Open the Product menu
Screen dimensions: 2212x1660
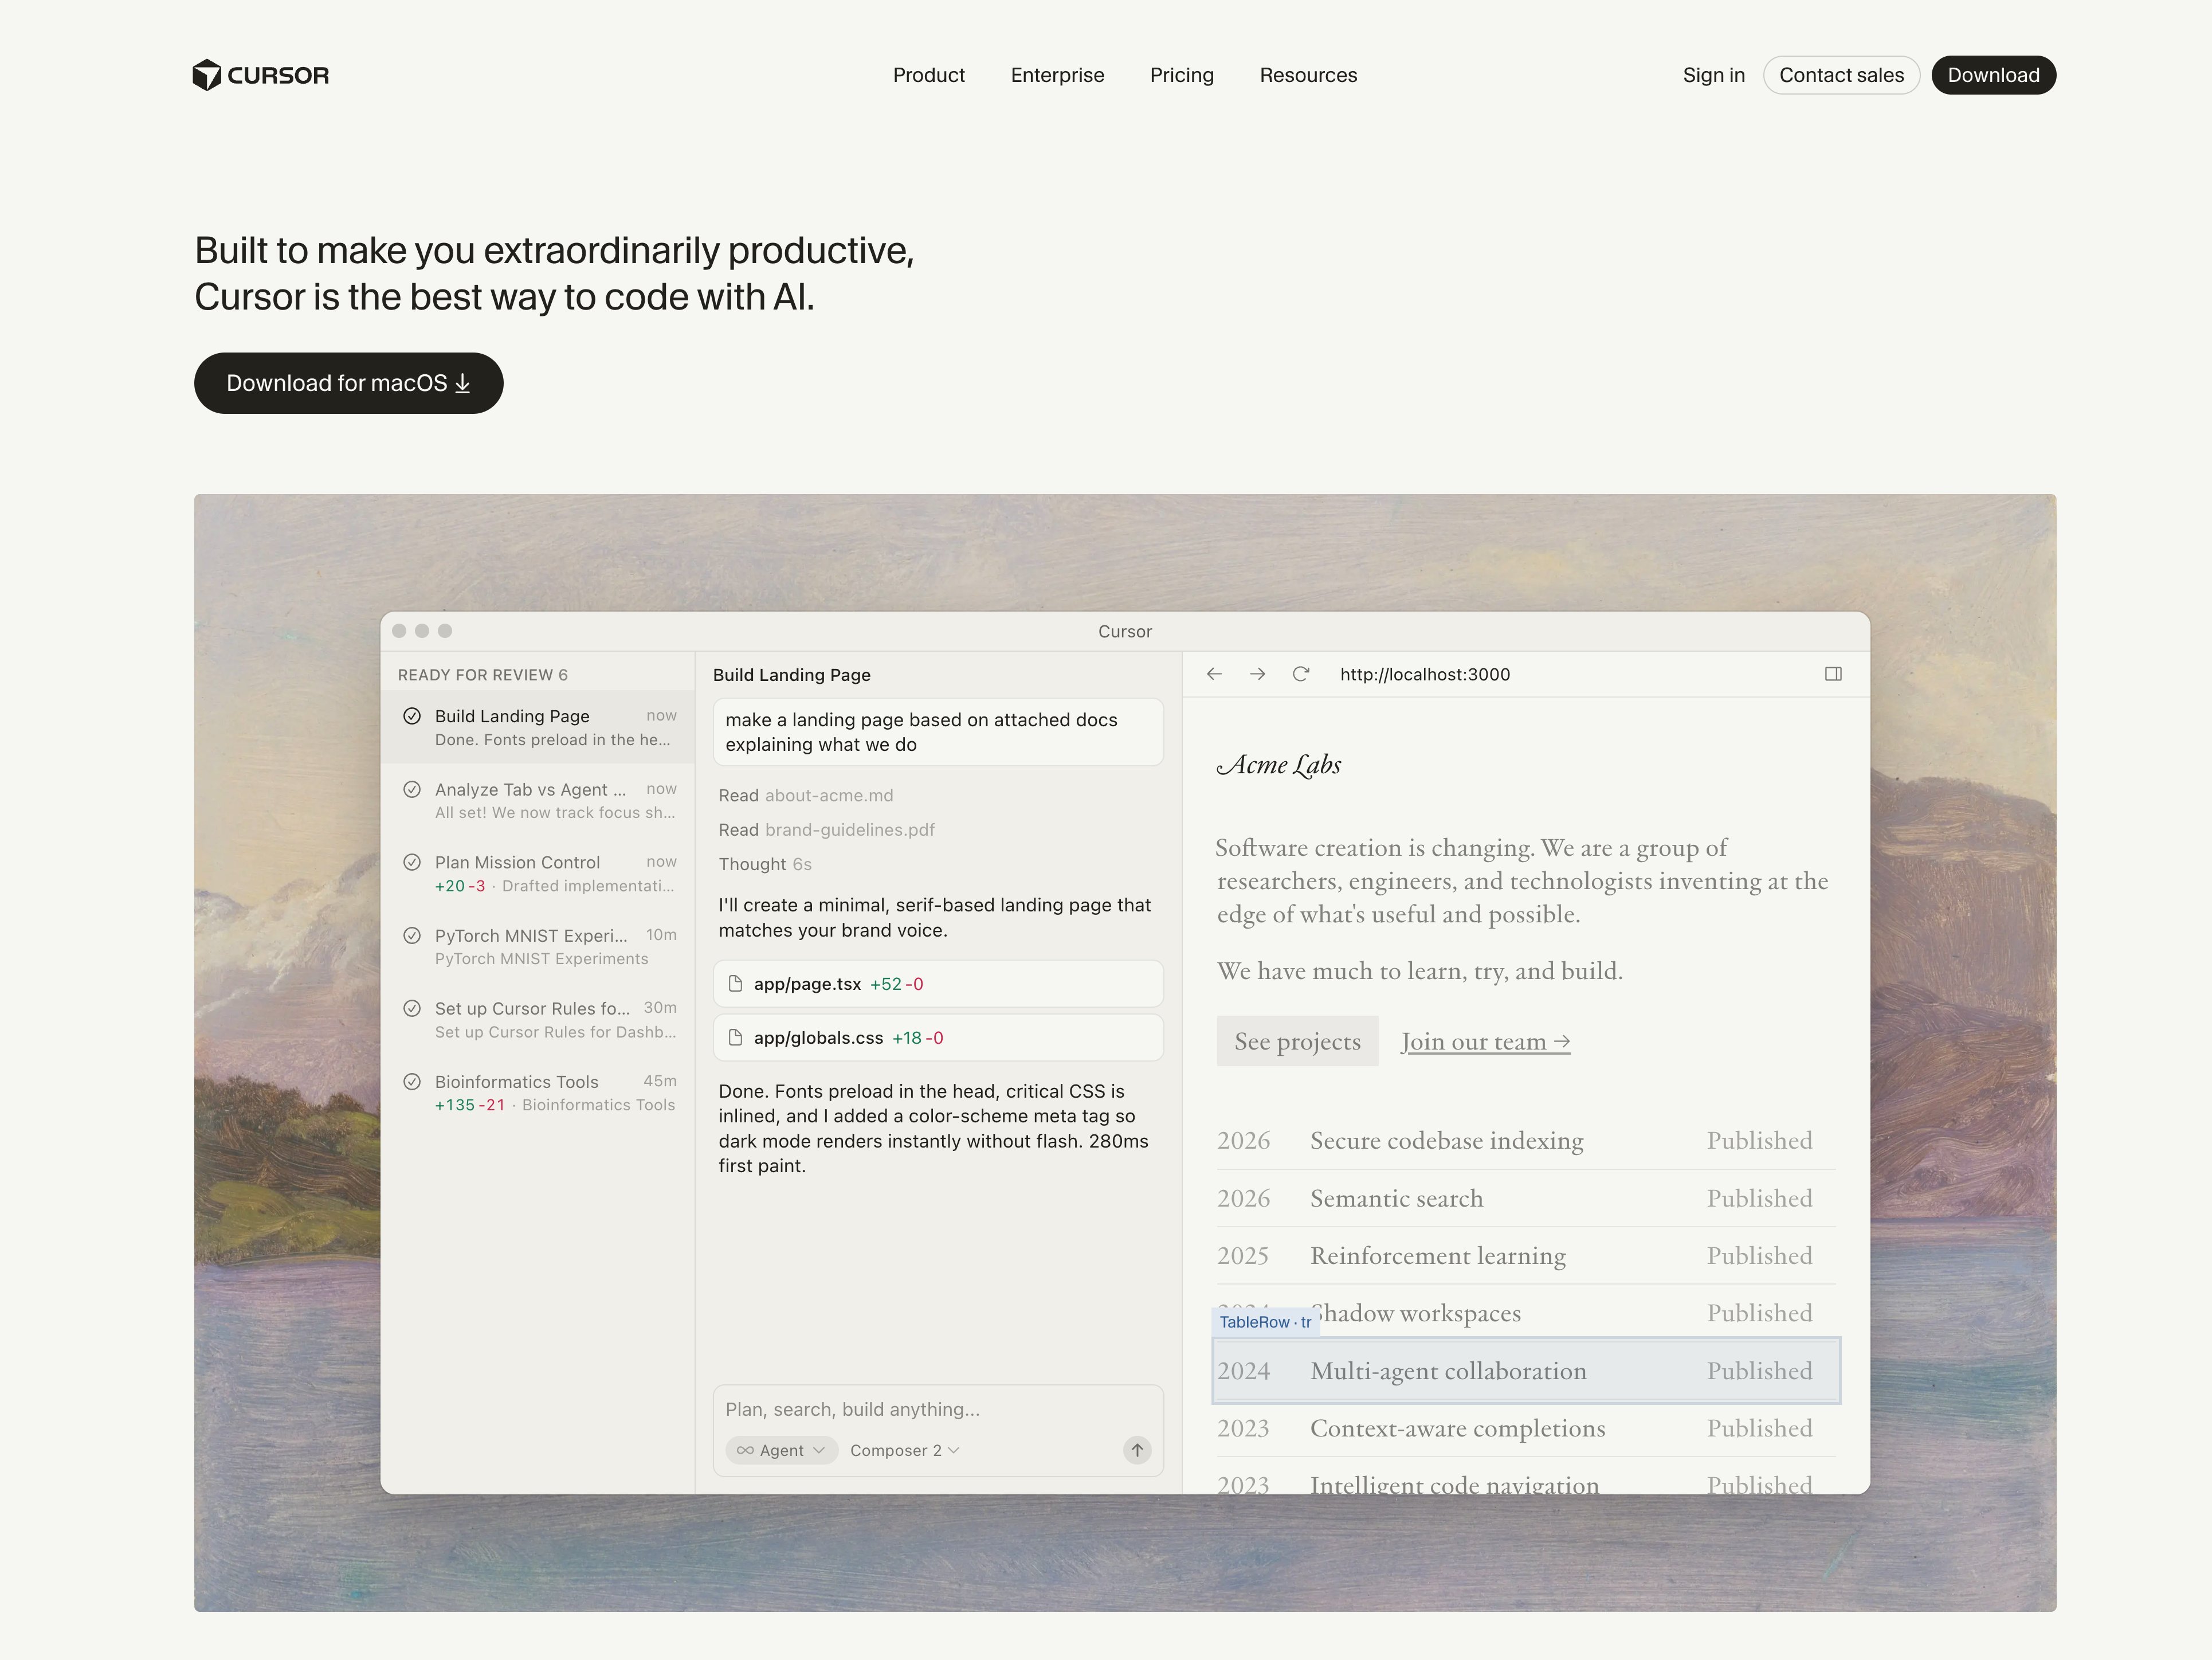(x=928, y=75)
